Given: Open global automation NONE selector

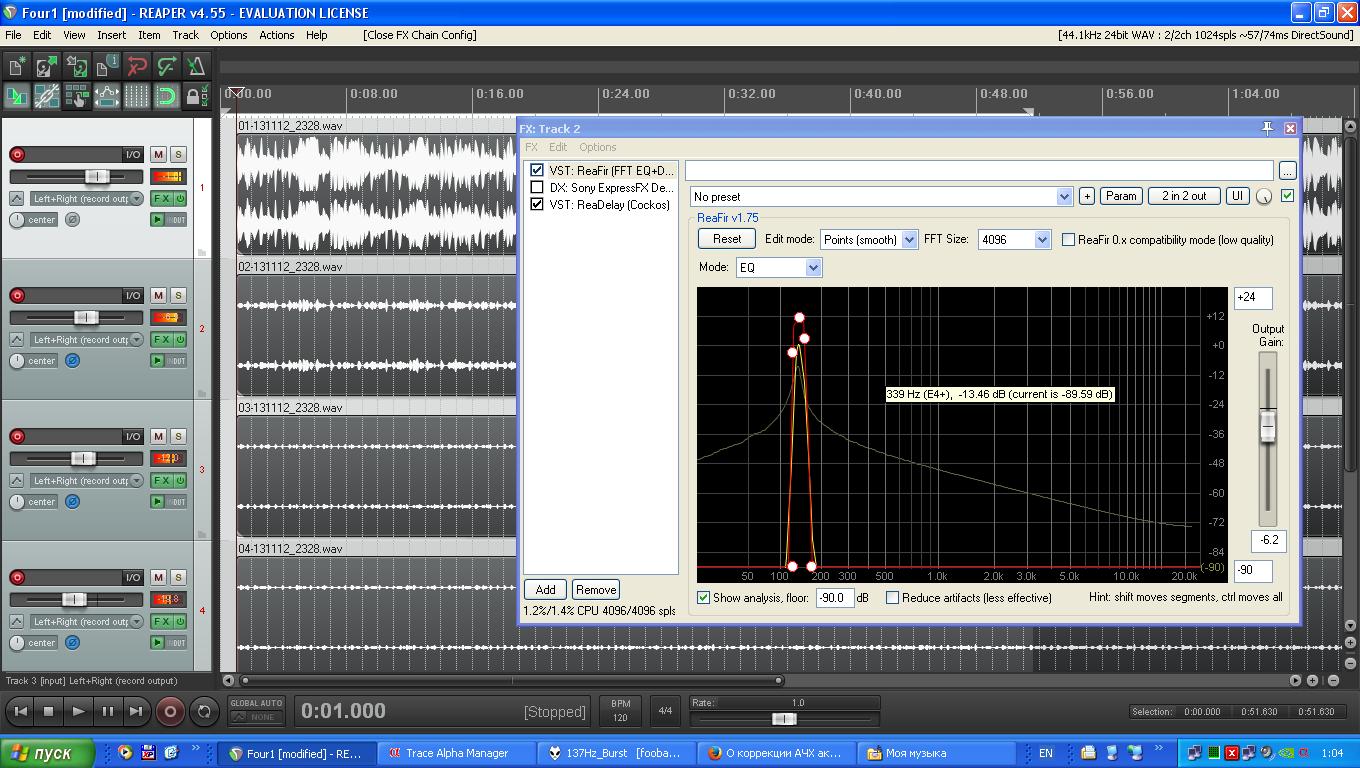Looking at the screenshot, I should [256, 716].
